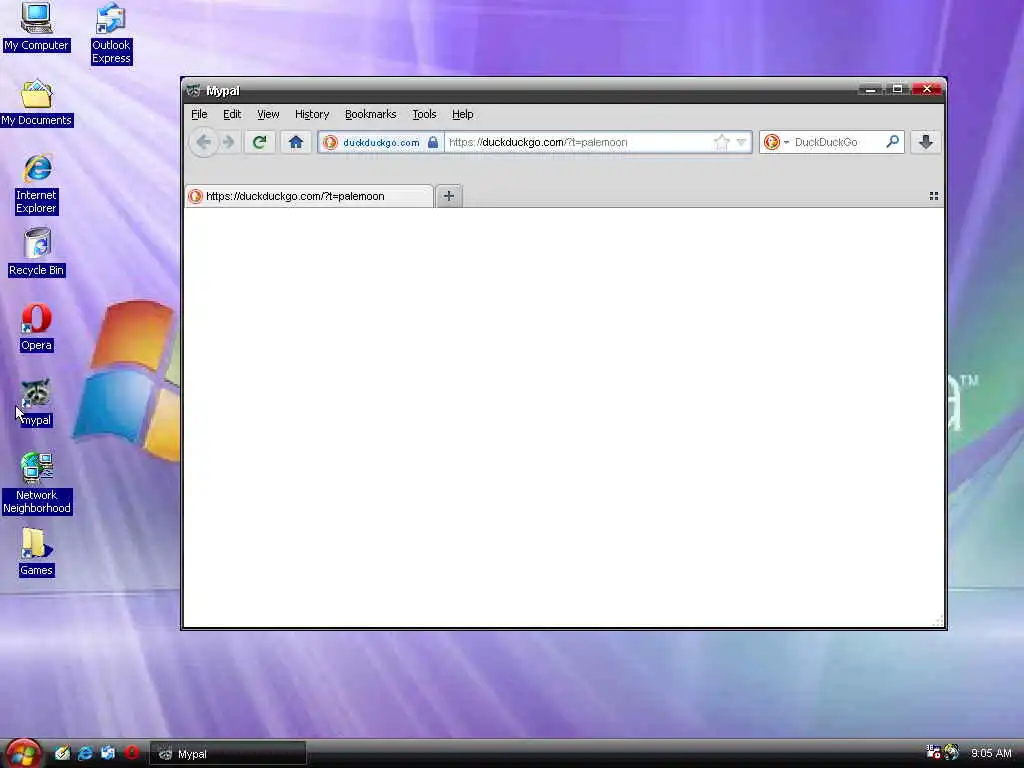Click the last tray icon beside the clock
This screenshot has height=768, width=1024.
coord(952,753)
